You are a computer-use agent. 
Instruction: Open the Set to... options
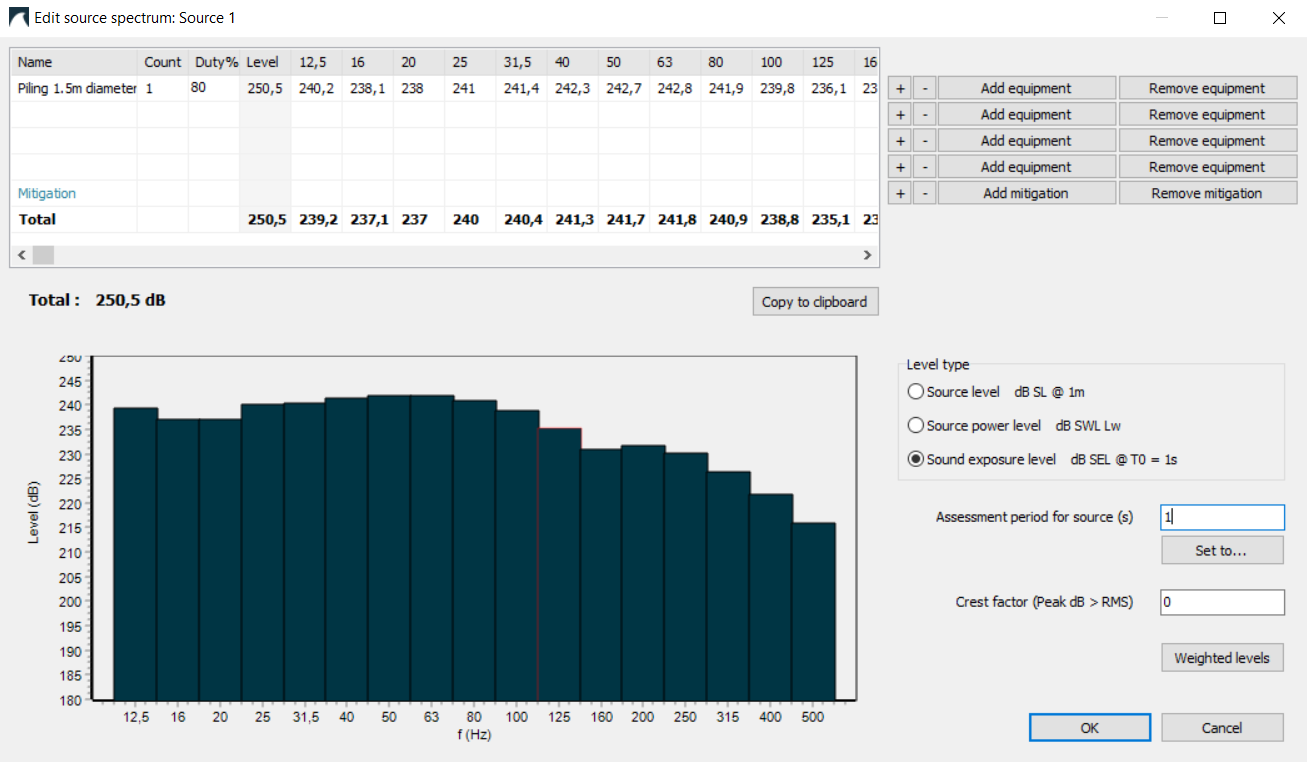pos(1222,550)
